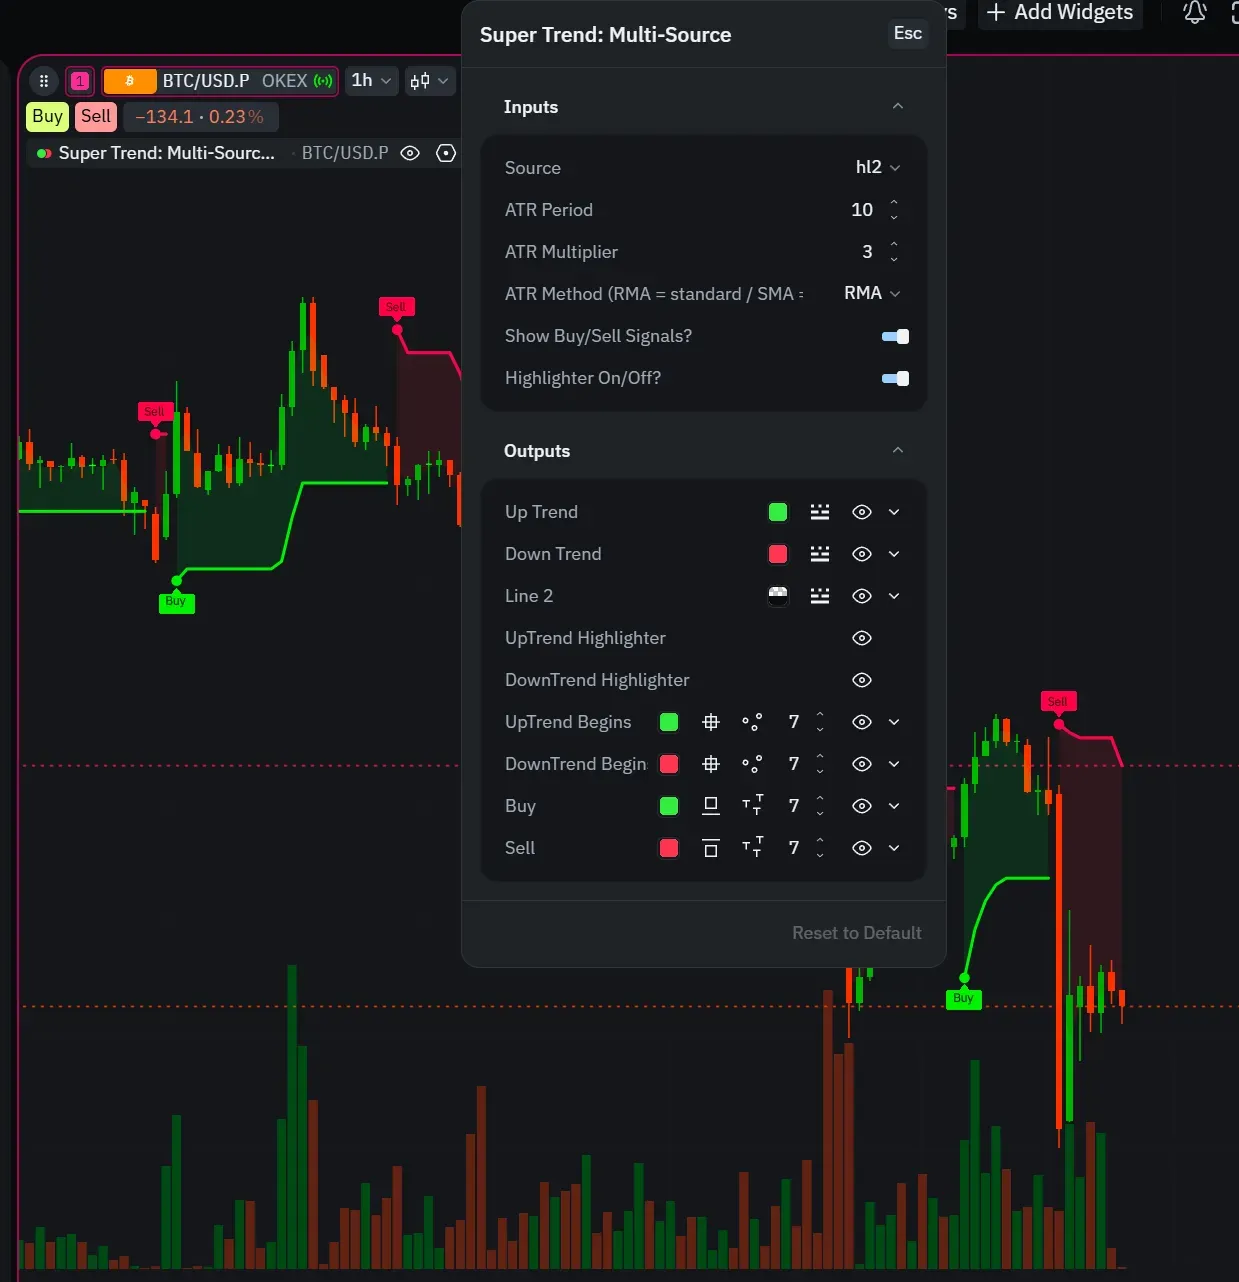Click the ATR Multiplier value field
The image size is (1239, 1282).
click(x=867, y=252)
